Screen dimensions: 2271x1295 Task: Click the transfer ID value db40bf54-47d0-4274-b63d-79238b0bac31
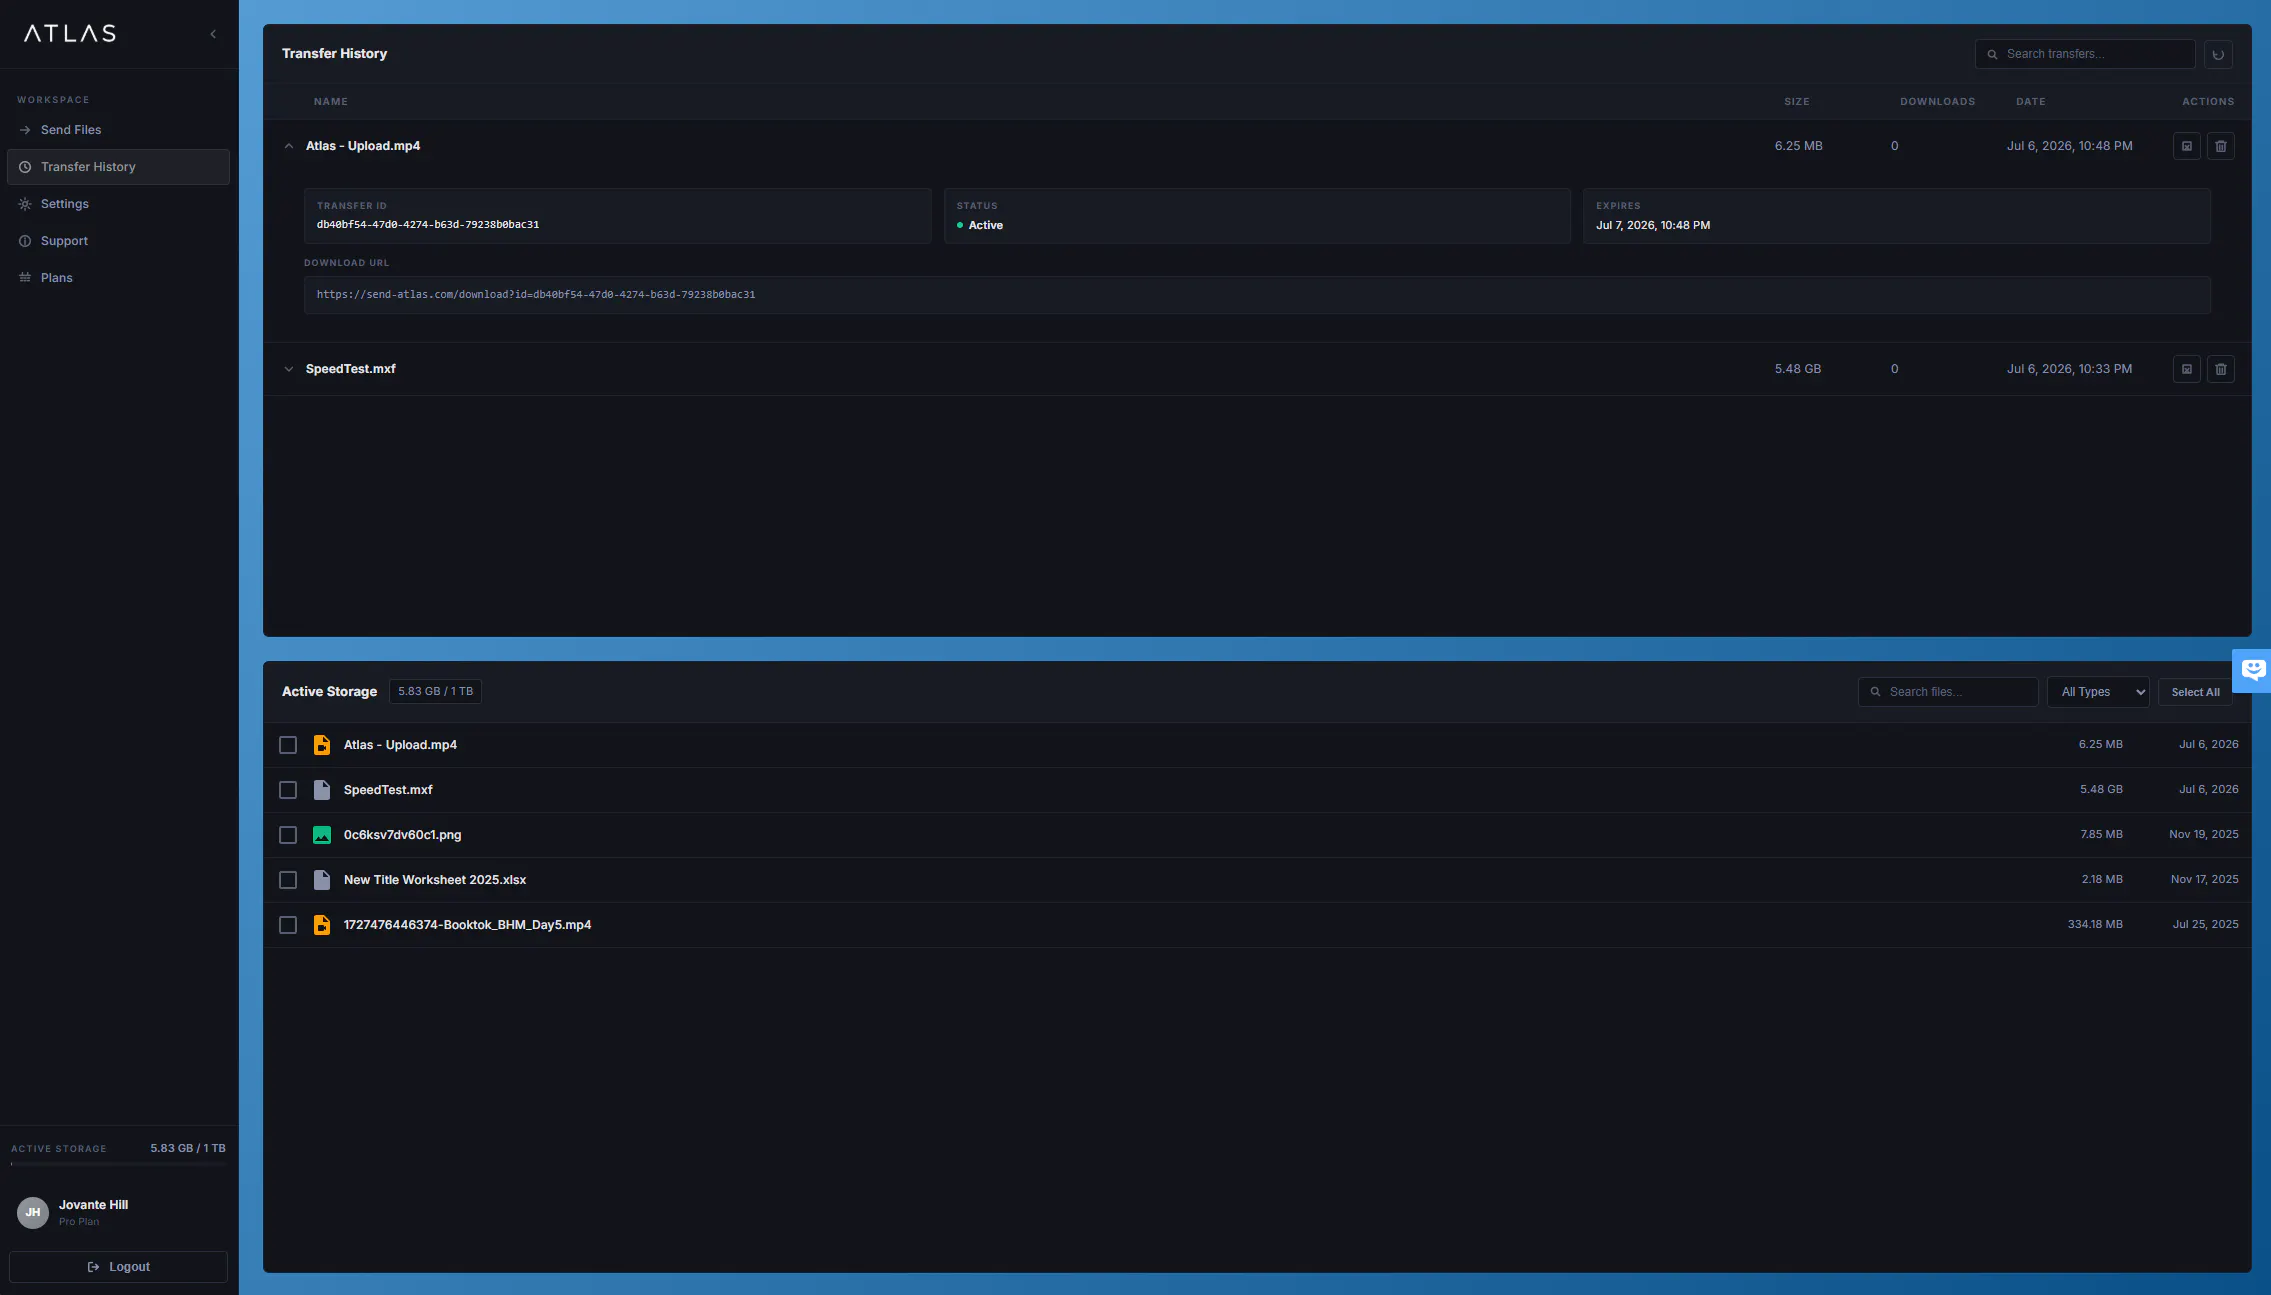click(x=428, y=225)
